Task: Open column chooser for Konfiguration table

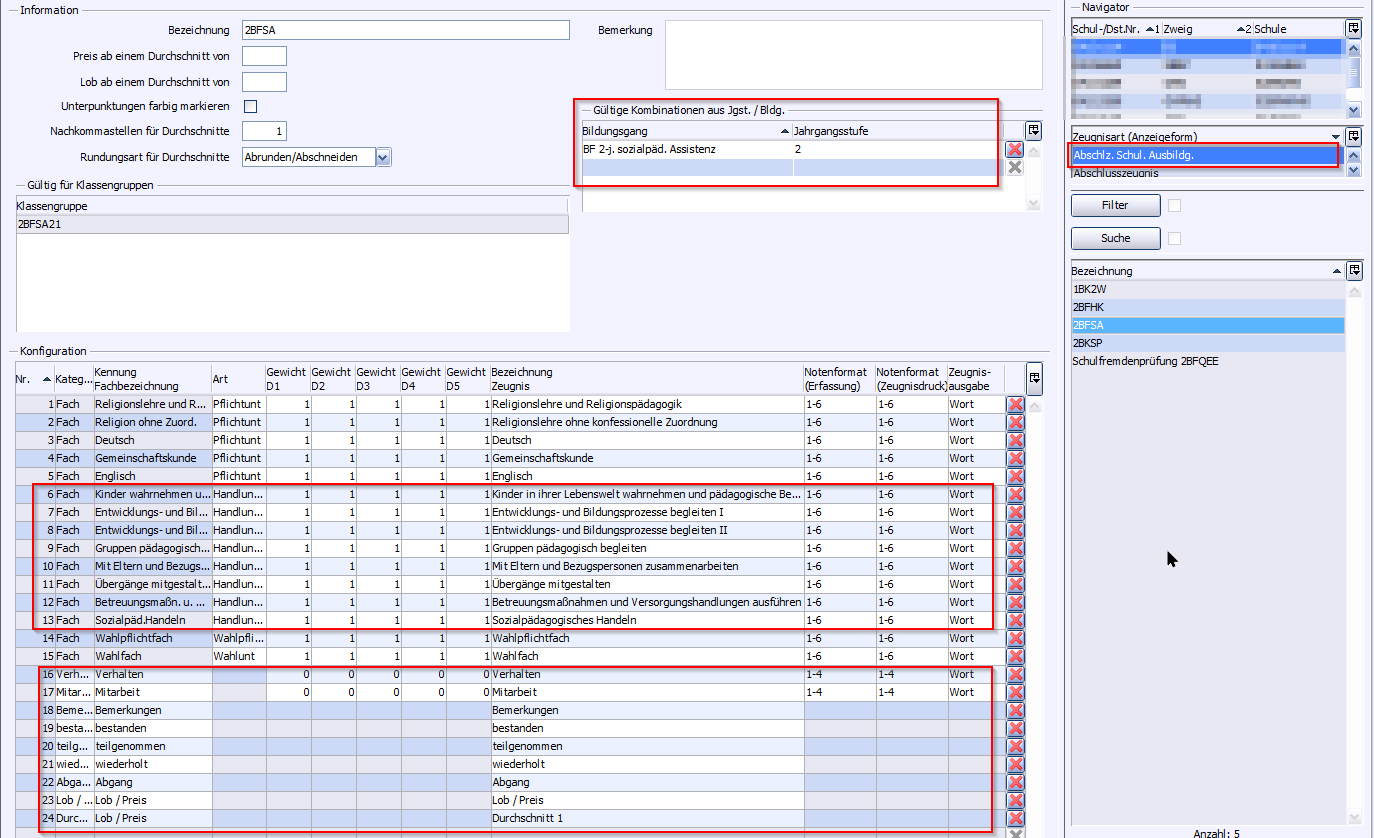Action: (1034, 378)
